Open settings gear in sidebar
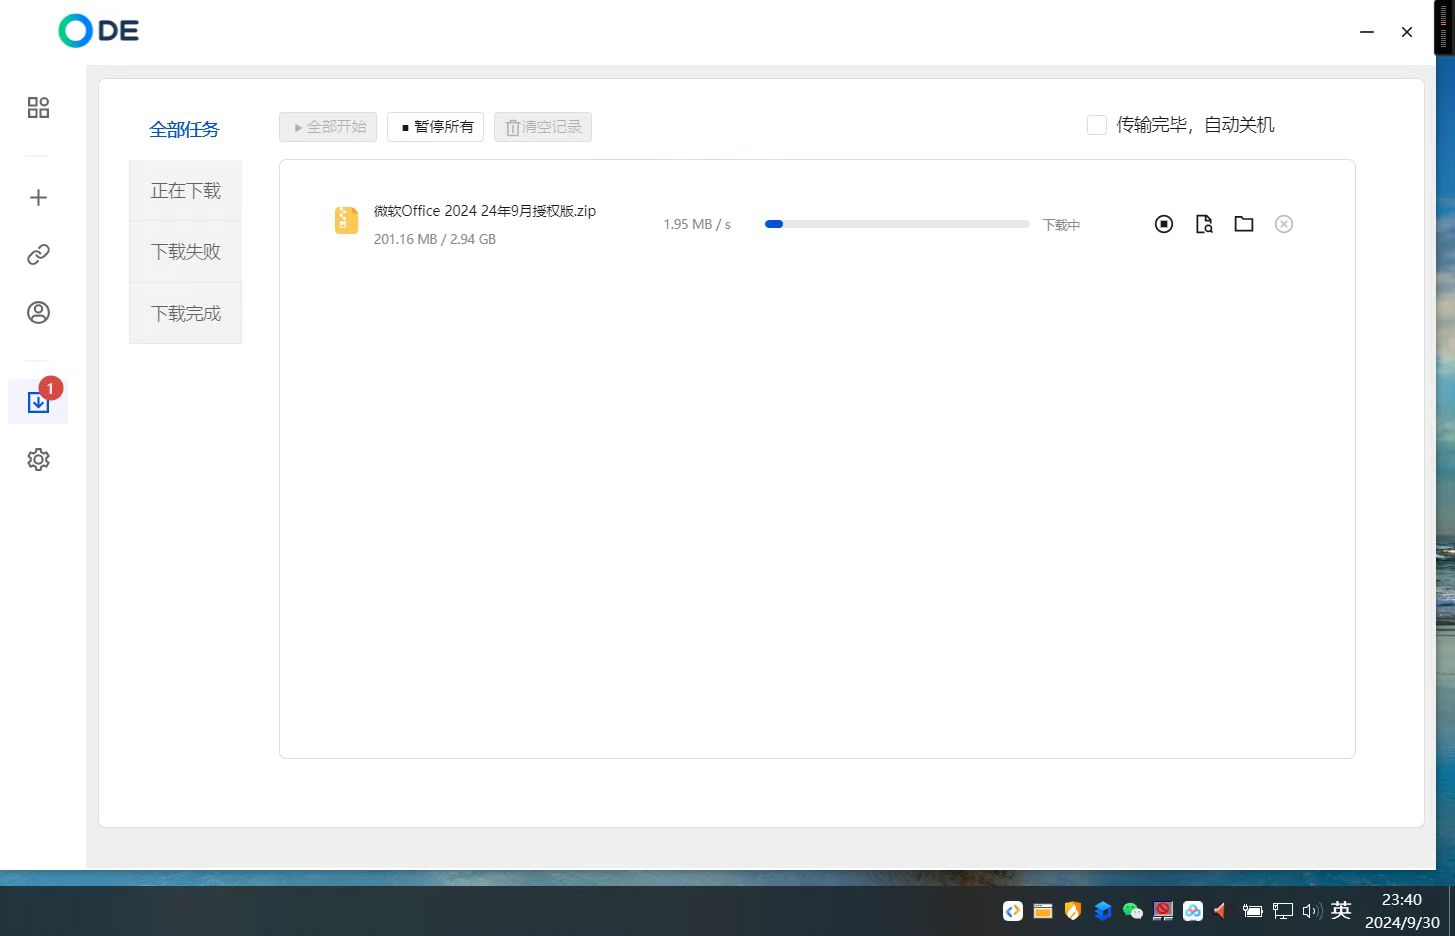The height and width of the screenshot is (936, 1455). point(38,460)
